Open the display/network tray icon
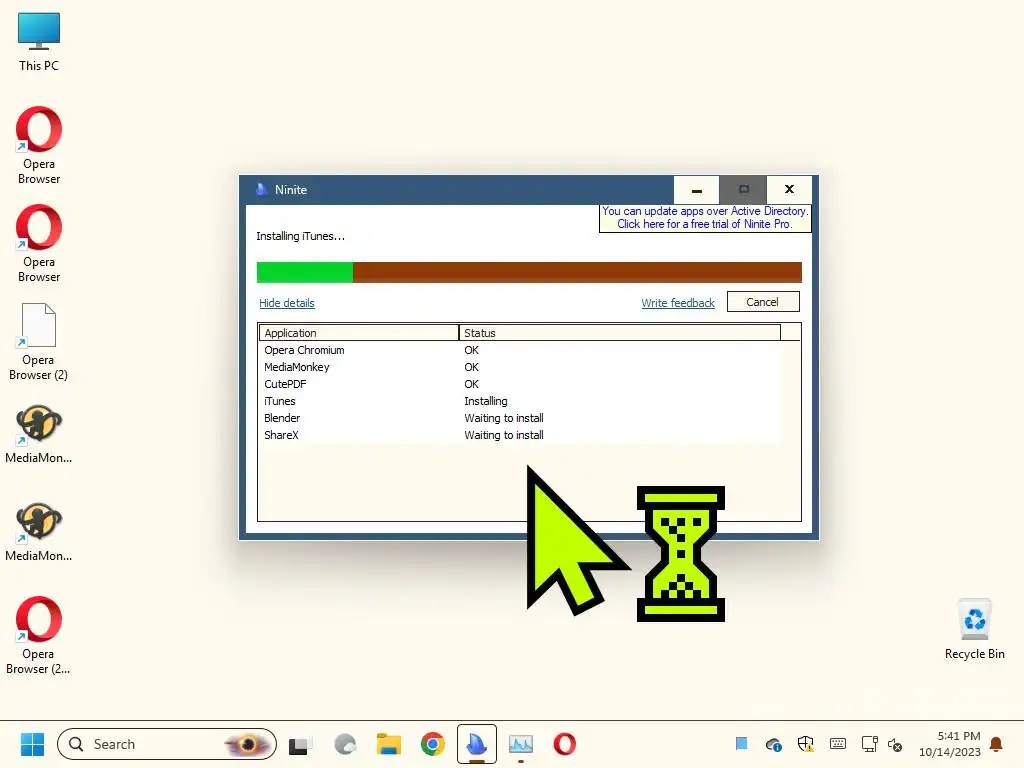 click(869, 744)
